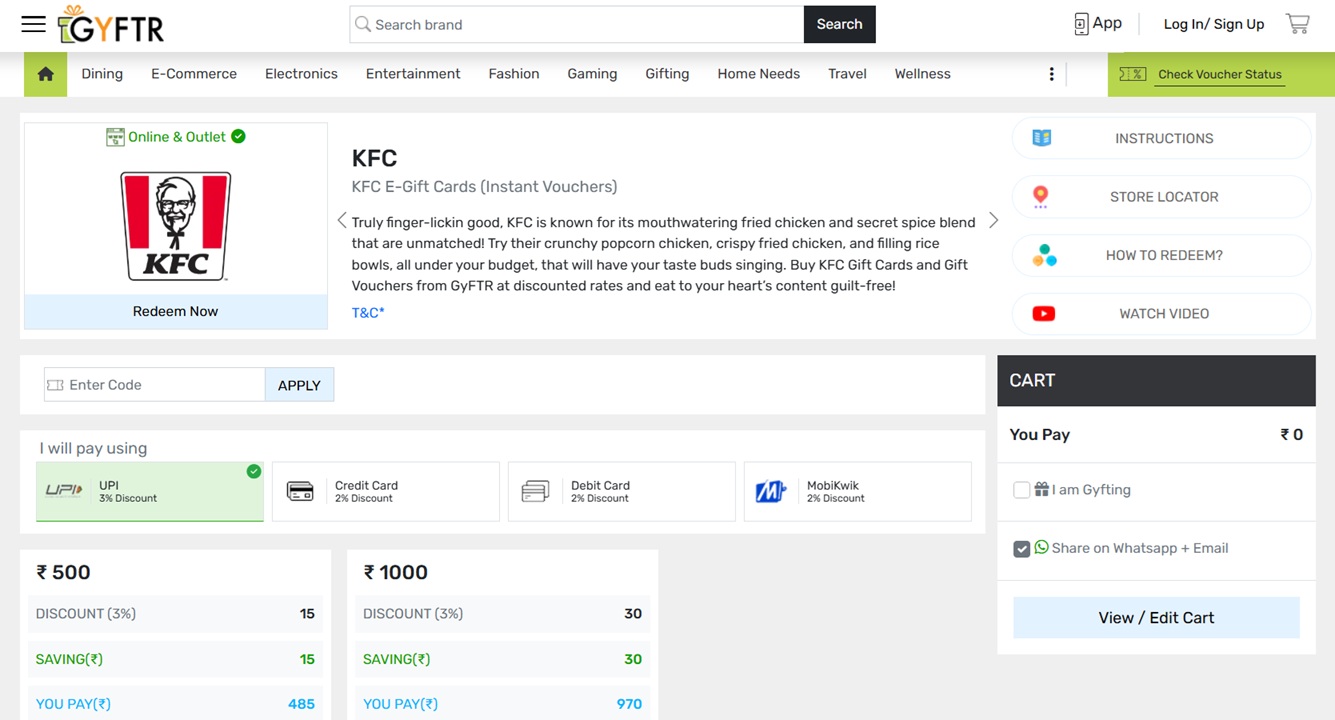Select Credit Card 2% Discount option

point(386,491)
